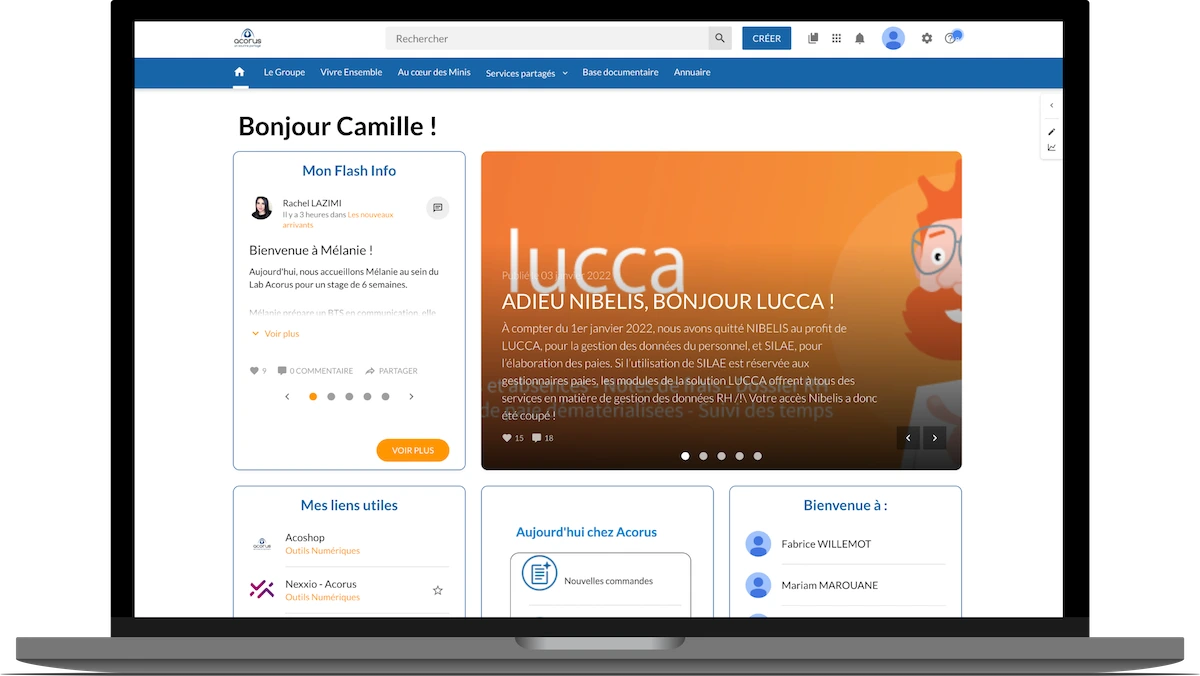Image resolution: width=1200 pixels, height=676 pixels.
Task: Go to the home icon tab
Action: 240,72
